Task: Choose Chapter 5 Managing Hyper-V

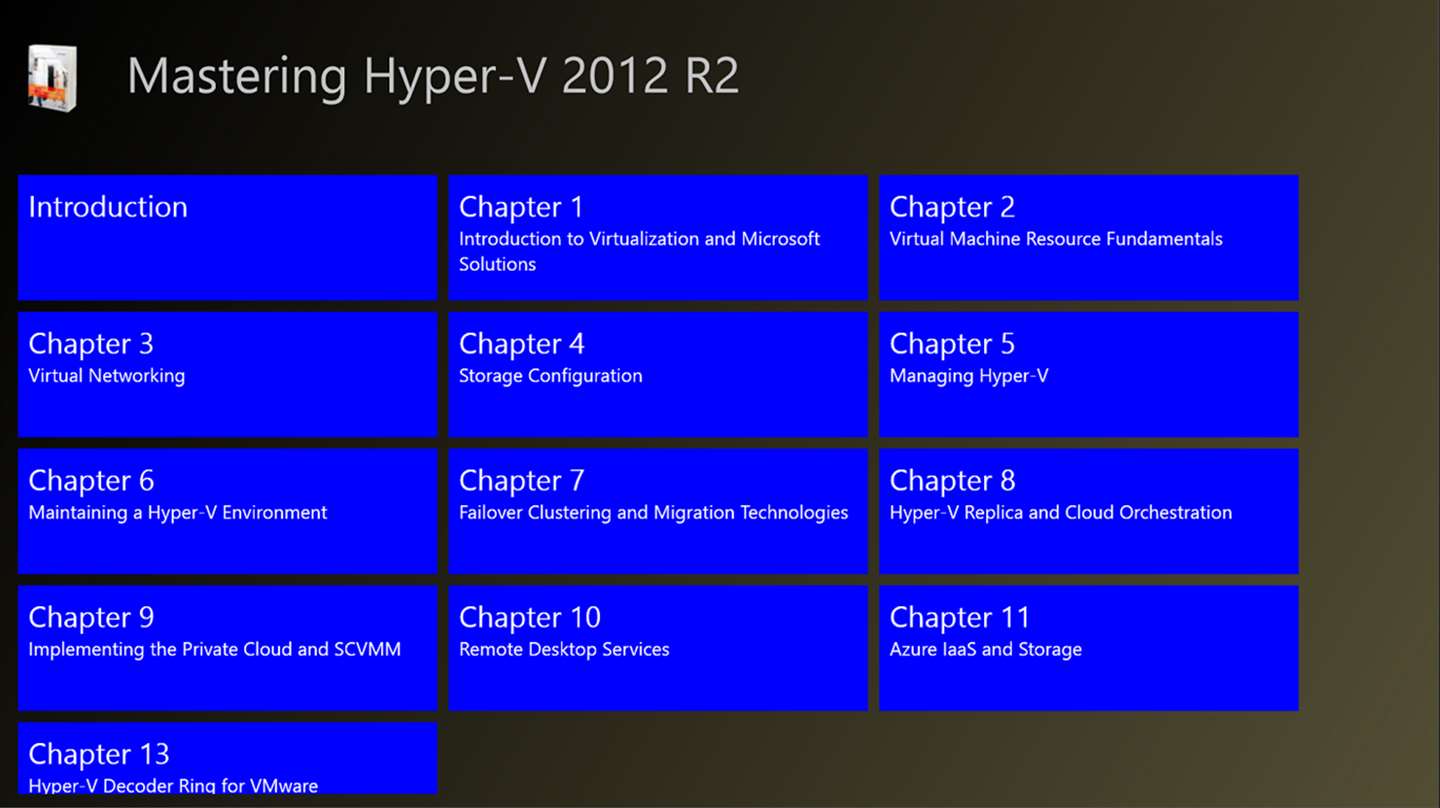Action: click(x=1089, y=375)
